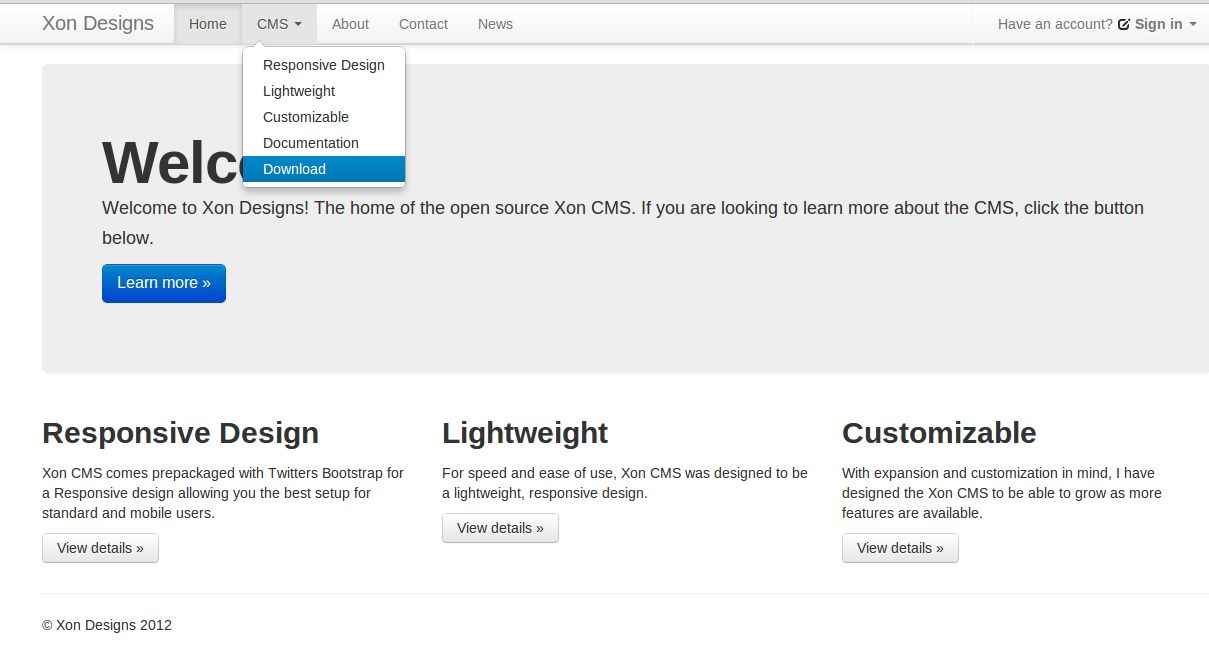Choose Customizable from the CMS dropdown

click(305, 117)
